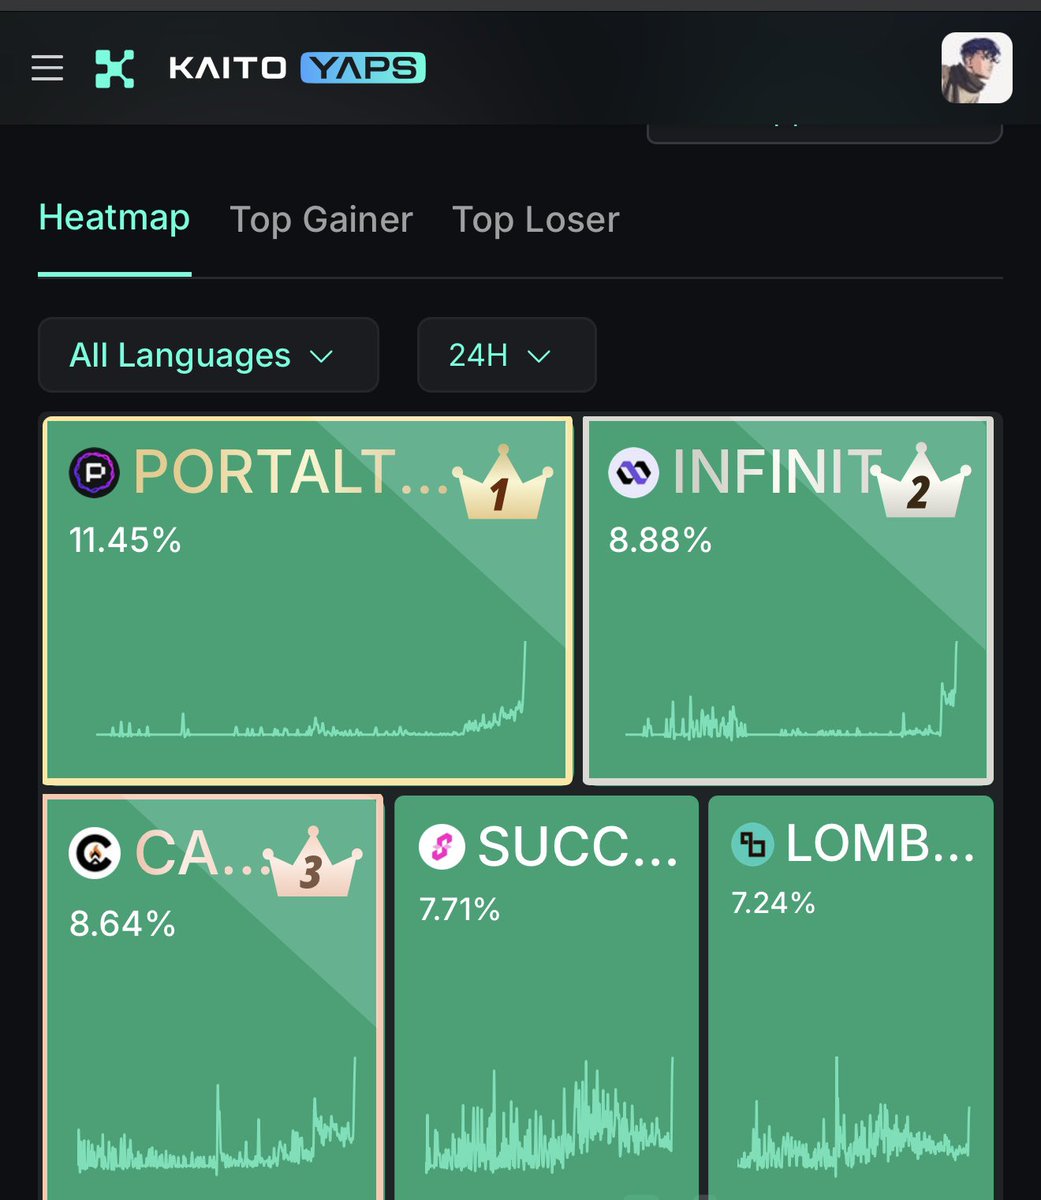Click the PORTALT project logo icon
Image resolution: width=1041 pixels, height=1200 pixels.
[x=94, y=472]
